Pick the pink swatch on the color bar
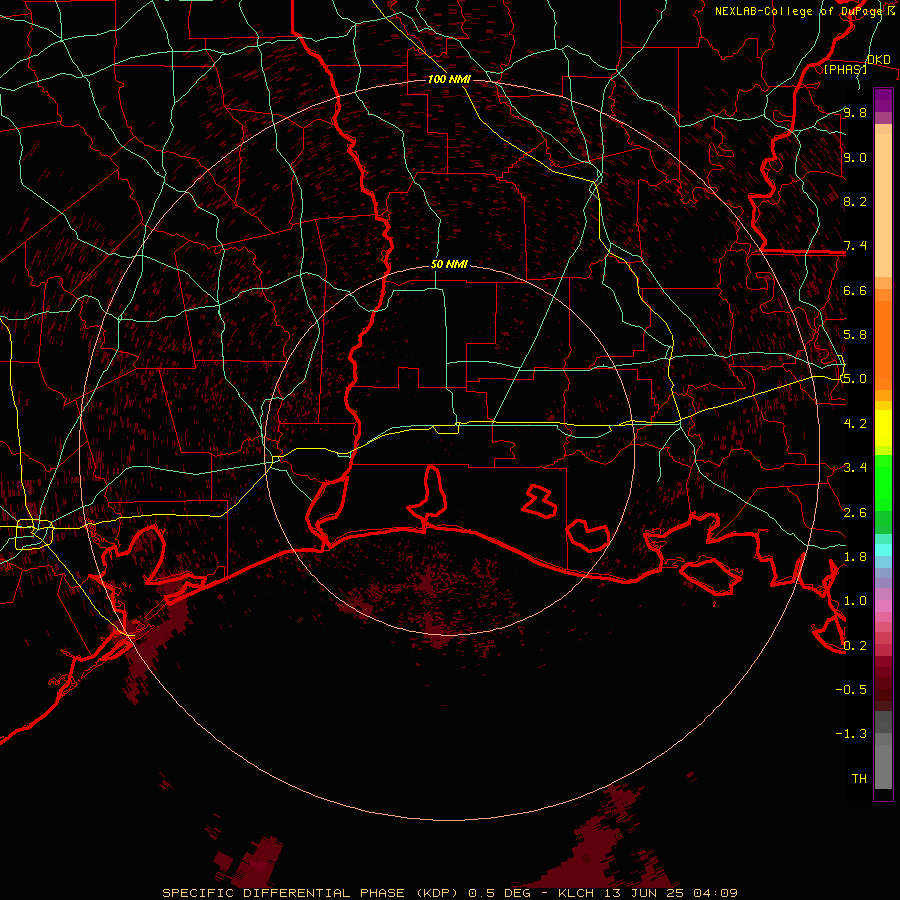Image resolution: width=900 pixels, height=900 pixels. tap(883, 606)
